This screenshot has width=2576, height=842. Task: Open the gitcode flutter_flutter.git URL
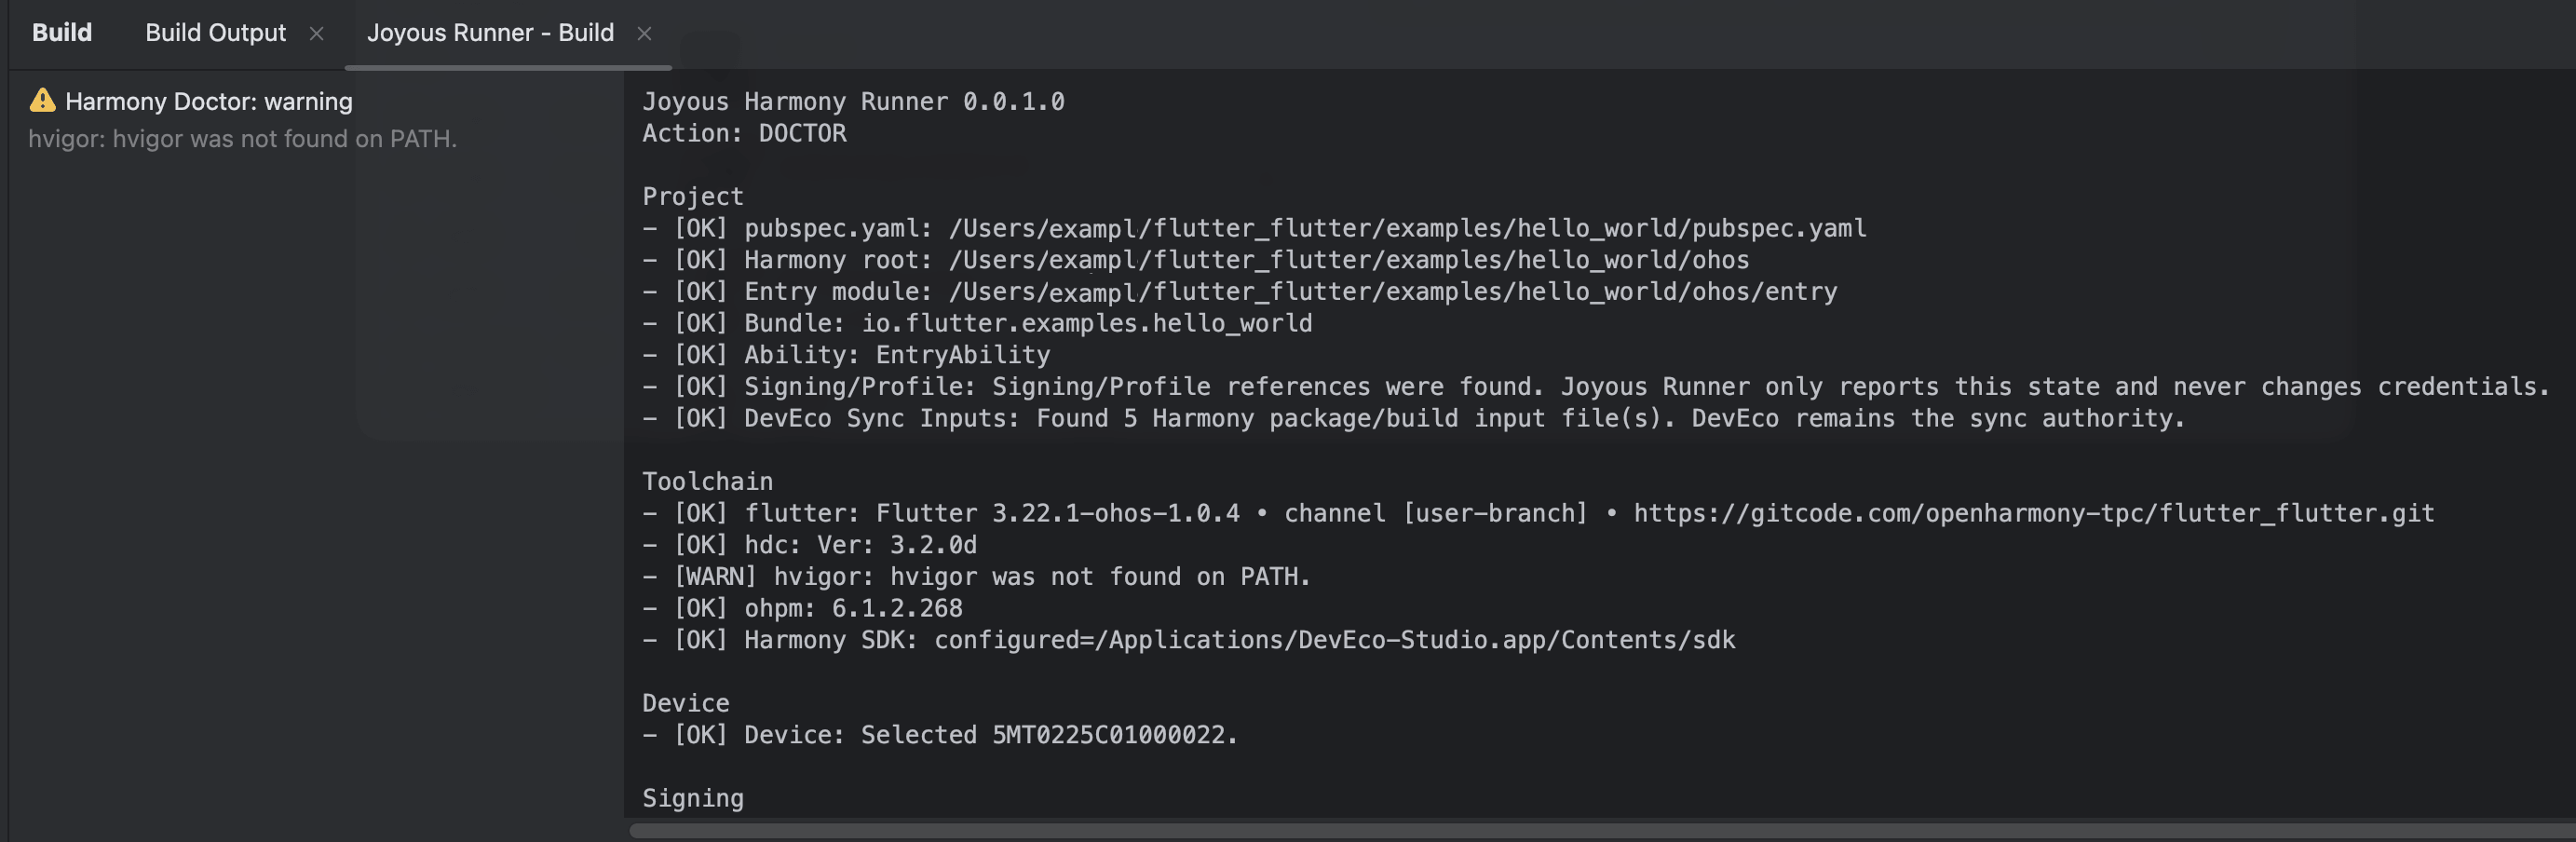click(x=2034, y=513)
